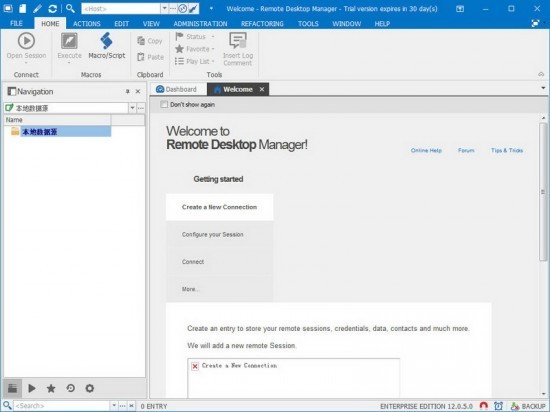The width and height of the screenshot is (550, 412).
Task: Toggle the full screen icon below window controls
Action: point(535,23)
